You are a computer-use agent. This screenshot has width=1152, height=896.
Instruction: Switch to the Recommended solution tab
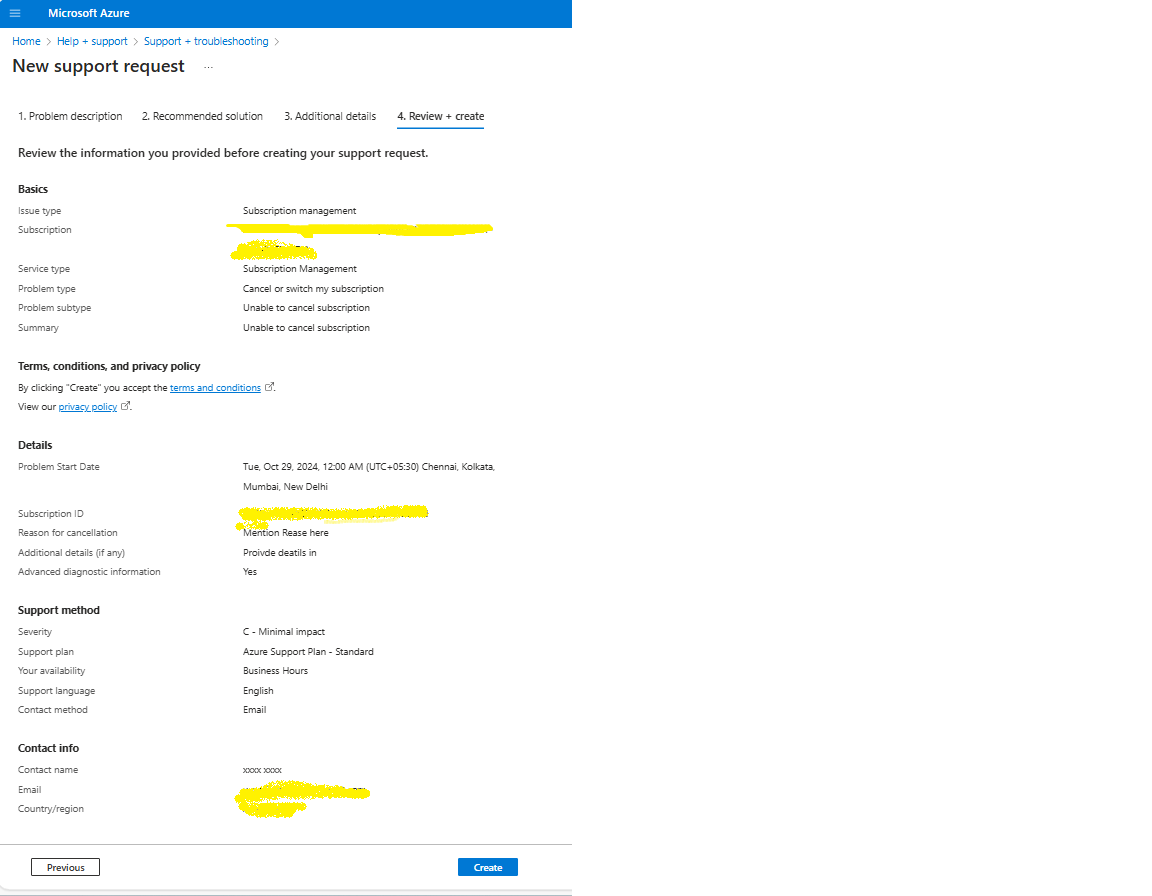[202, 116]
